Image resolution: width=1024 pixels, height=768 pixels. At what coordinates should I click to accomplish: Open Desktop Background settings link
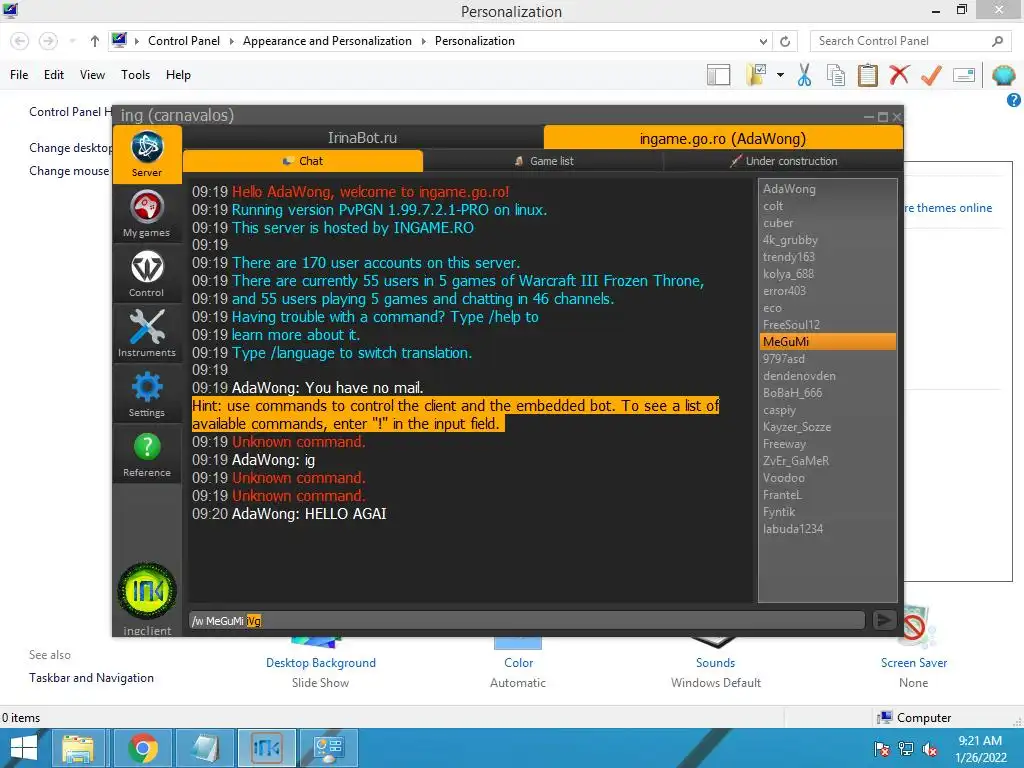321,663
